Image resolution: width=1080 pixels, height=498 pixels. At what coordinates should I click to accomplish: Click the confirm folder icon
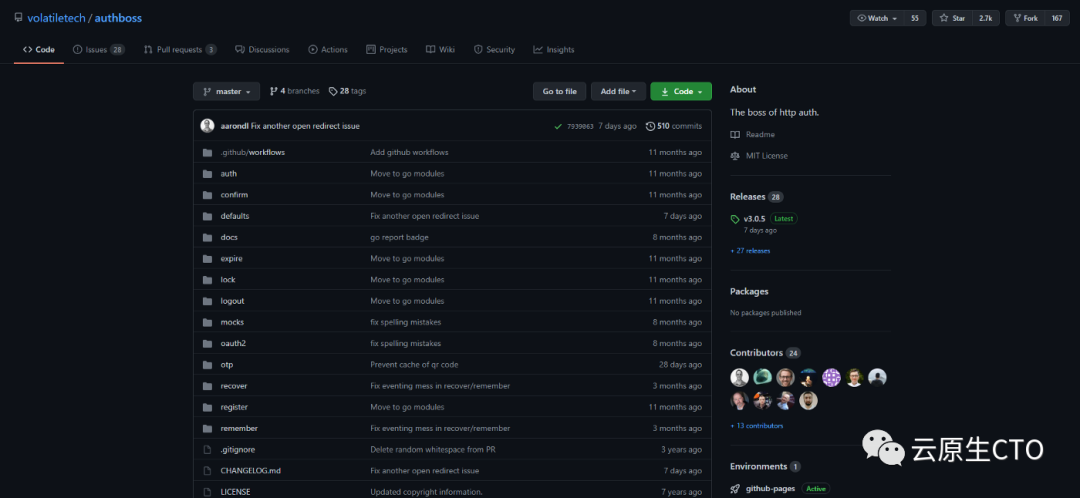click(207, 195)
